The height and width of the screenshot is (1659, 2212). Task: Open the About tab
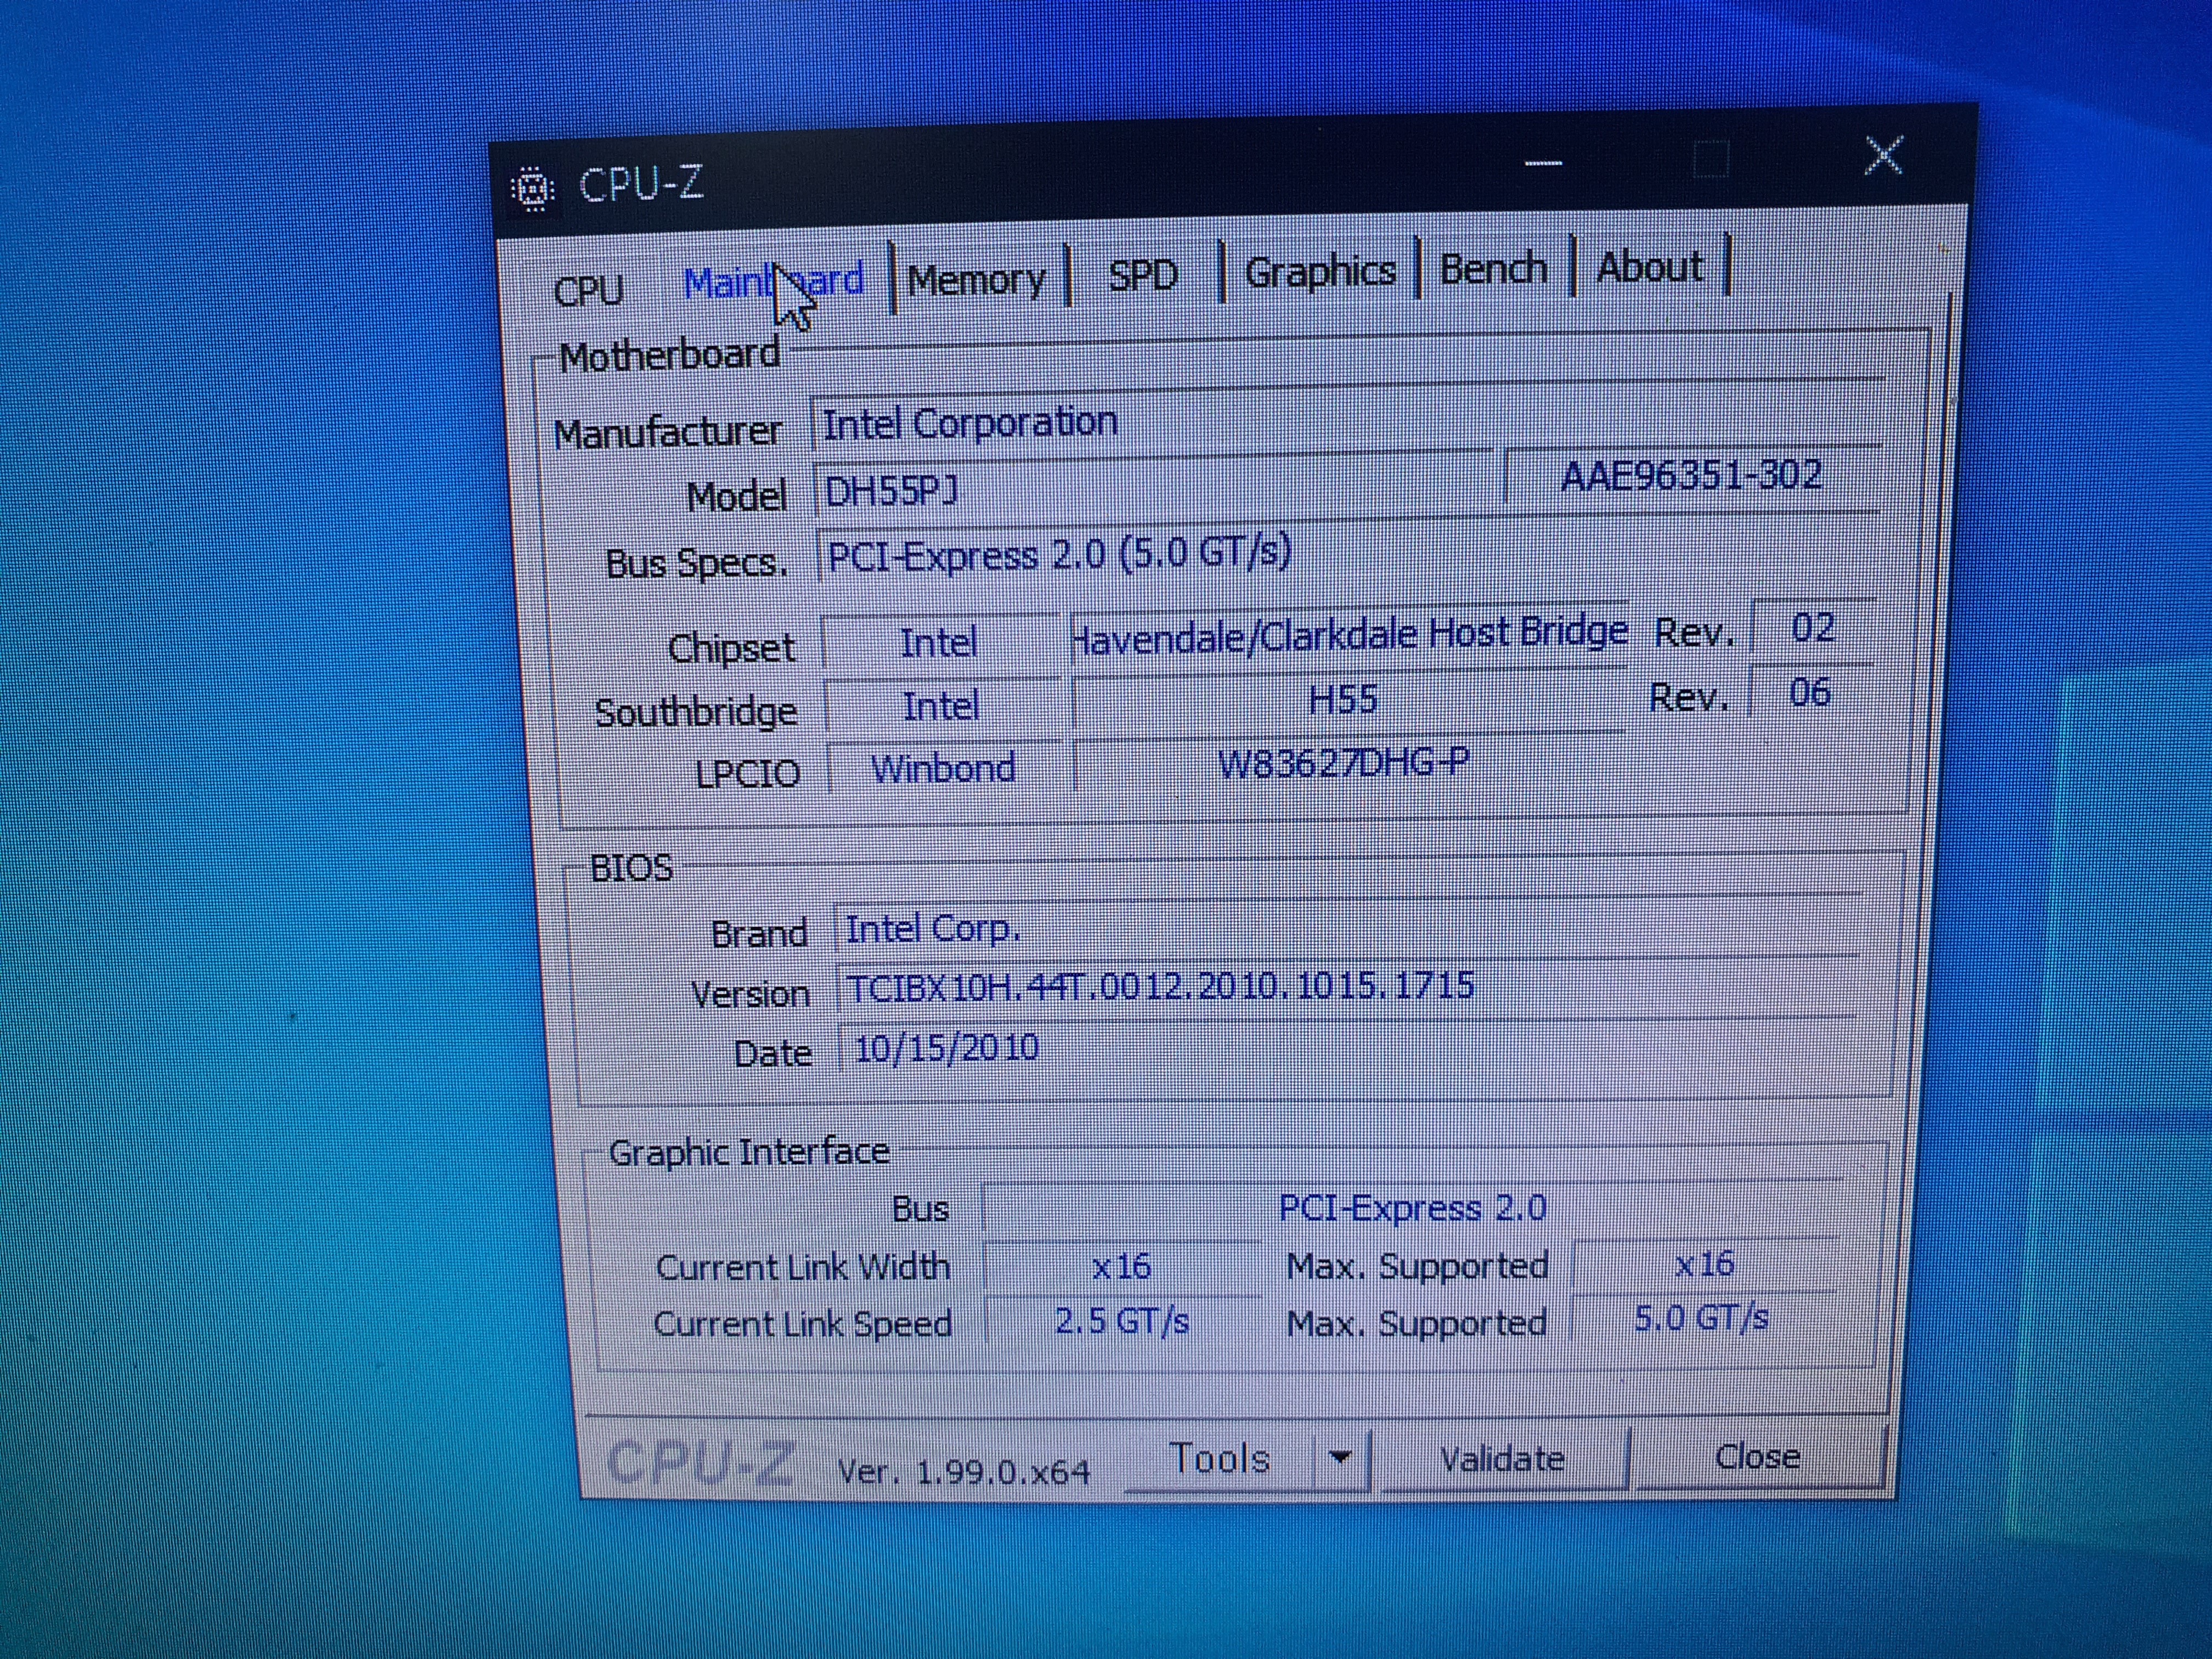pyautogui.click(x=1650, y=266)
